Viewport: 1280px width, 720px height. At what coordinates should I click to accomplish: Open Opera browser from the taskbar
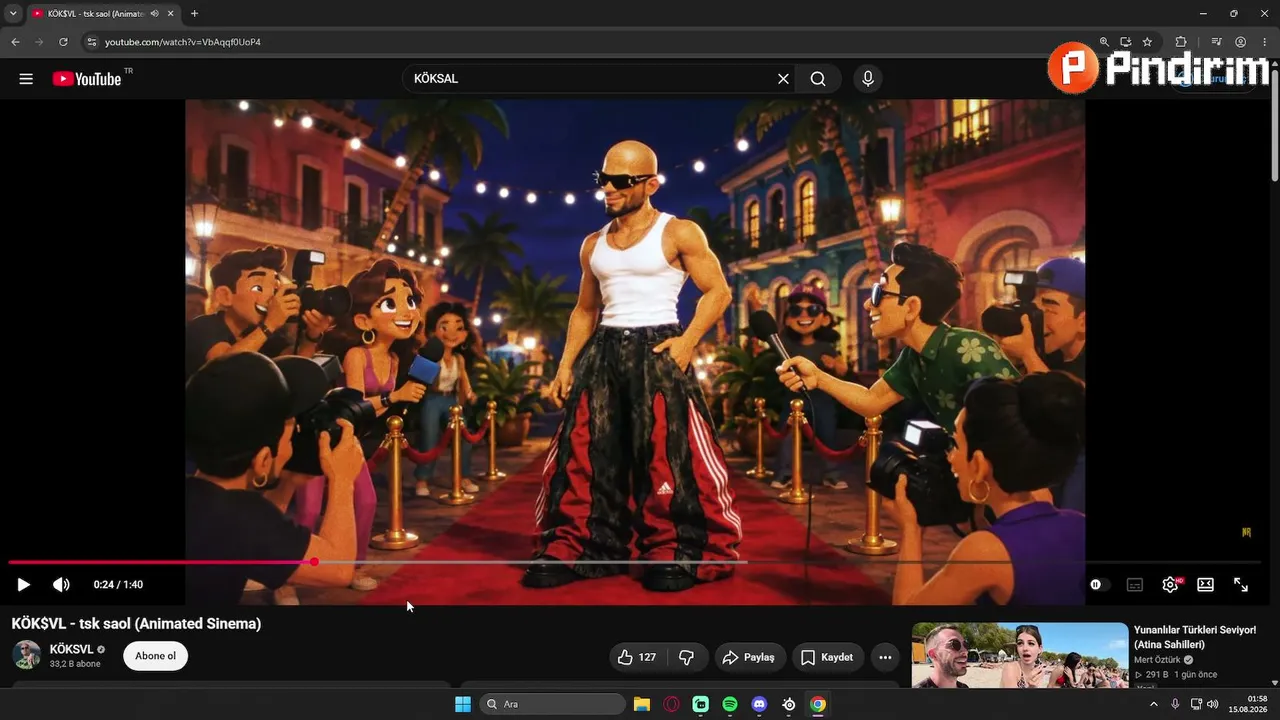[x=671, y=704]
